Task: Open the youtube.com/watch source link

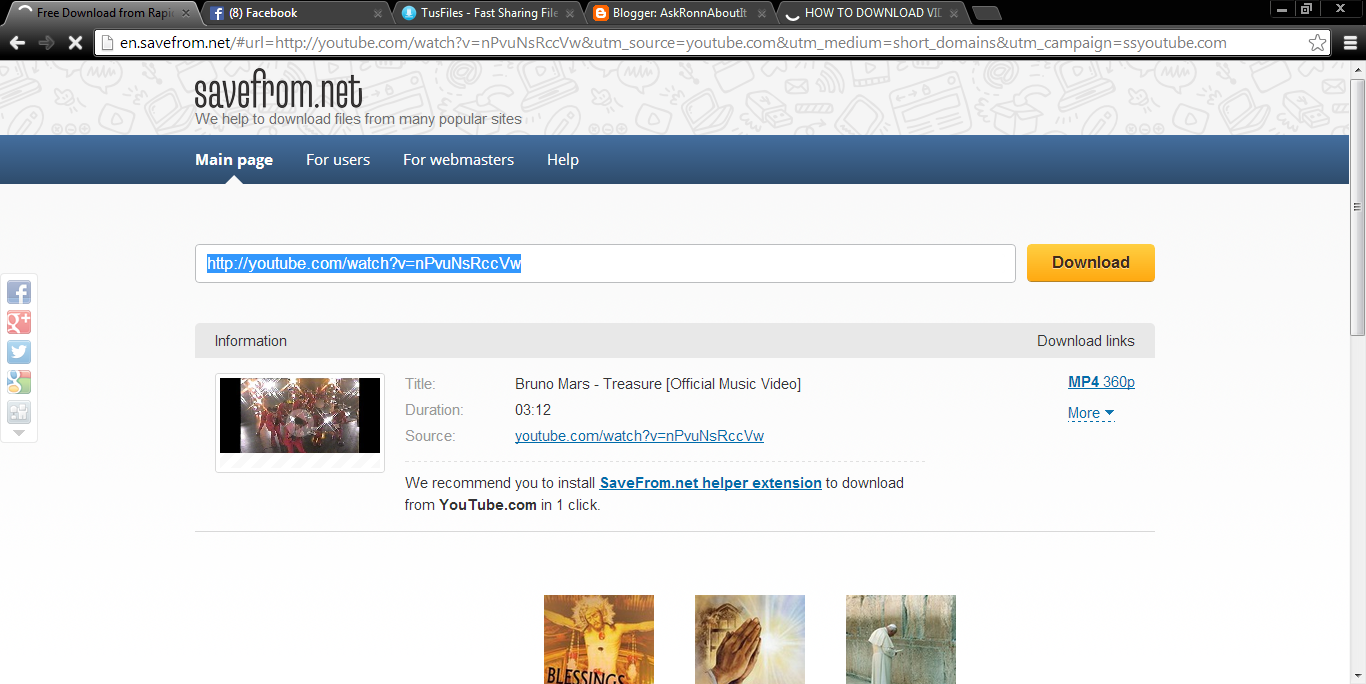Action: pos(639,436)
